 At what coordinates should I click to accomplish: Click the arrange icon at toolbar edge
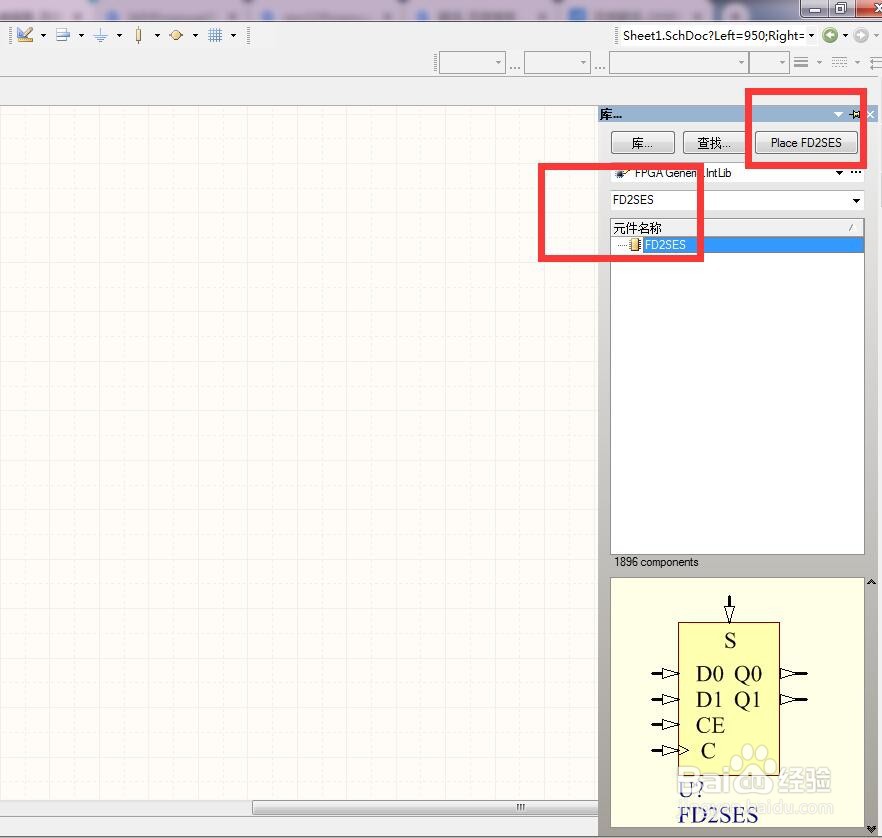[x=876, y=62]
